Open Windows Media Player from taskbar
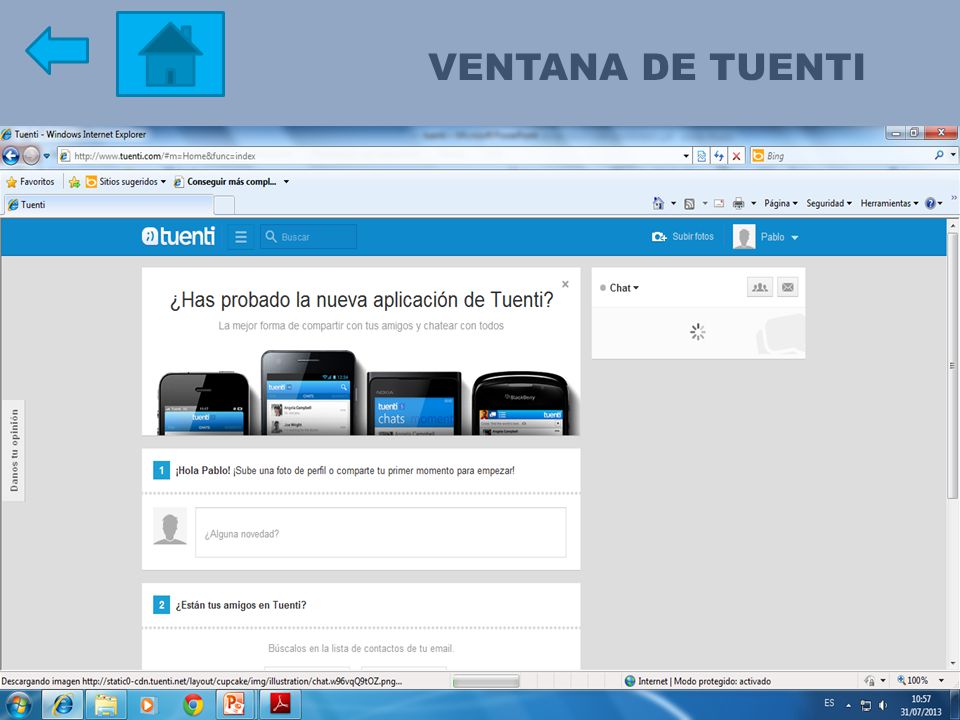This screenshot has height=720, width=960. point(148,705)
